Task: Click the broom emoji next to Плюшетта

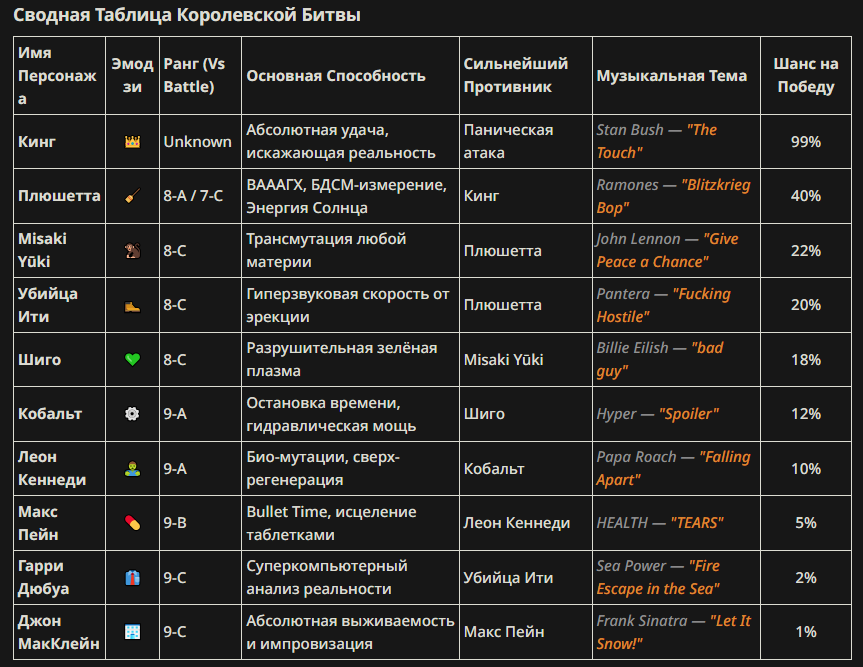Action: point(132,196)
